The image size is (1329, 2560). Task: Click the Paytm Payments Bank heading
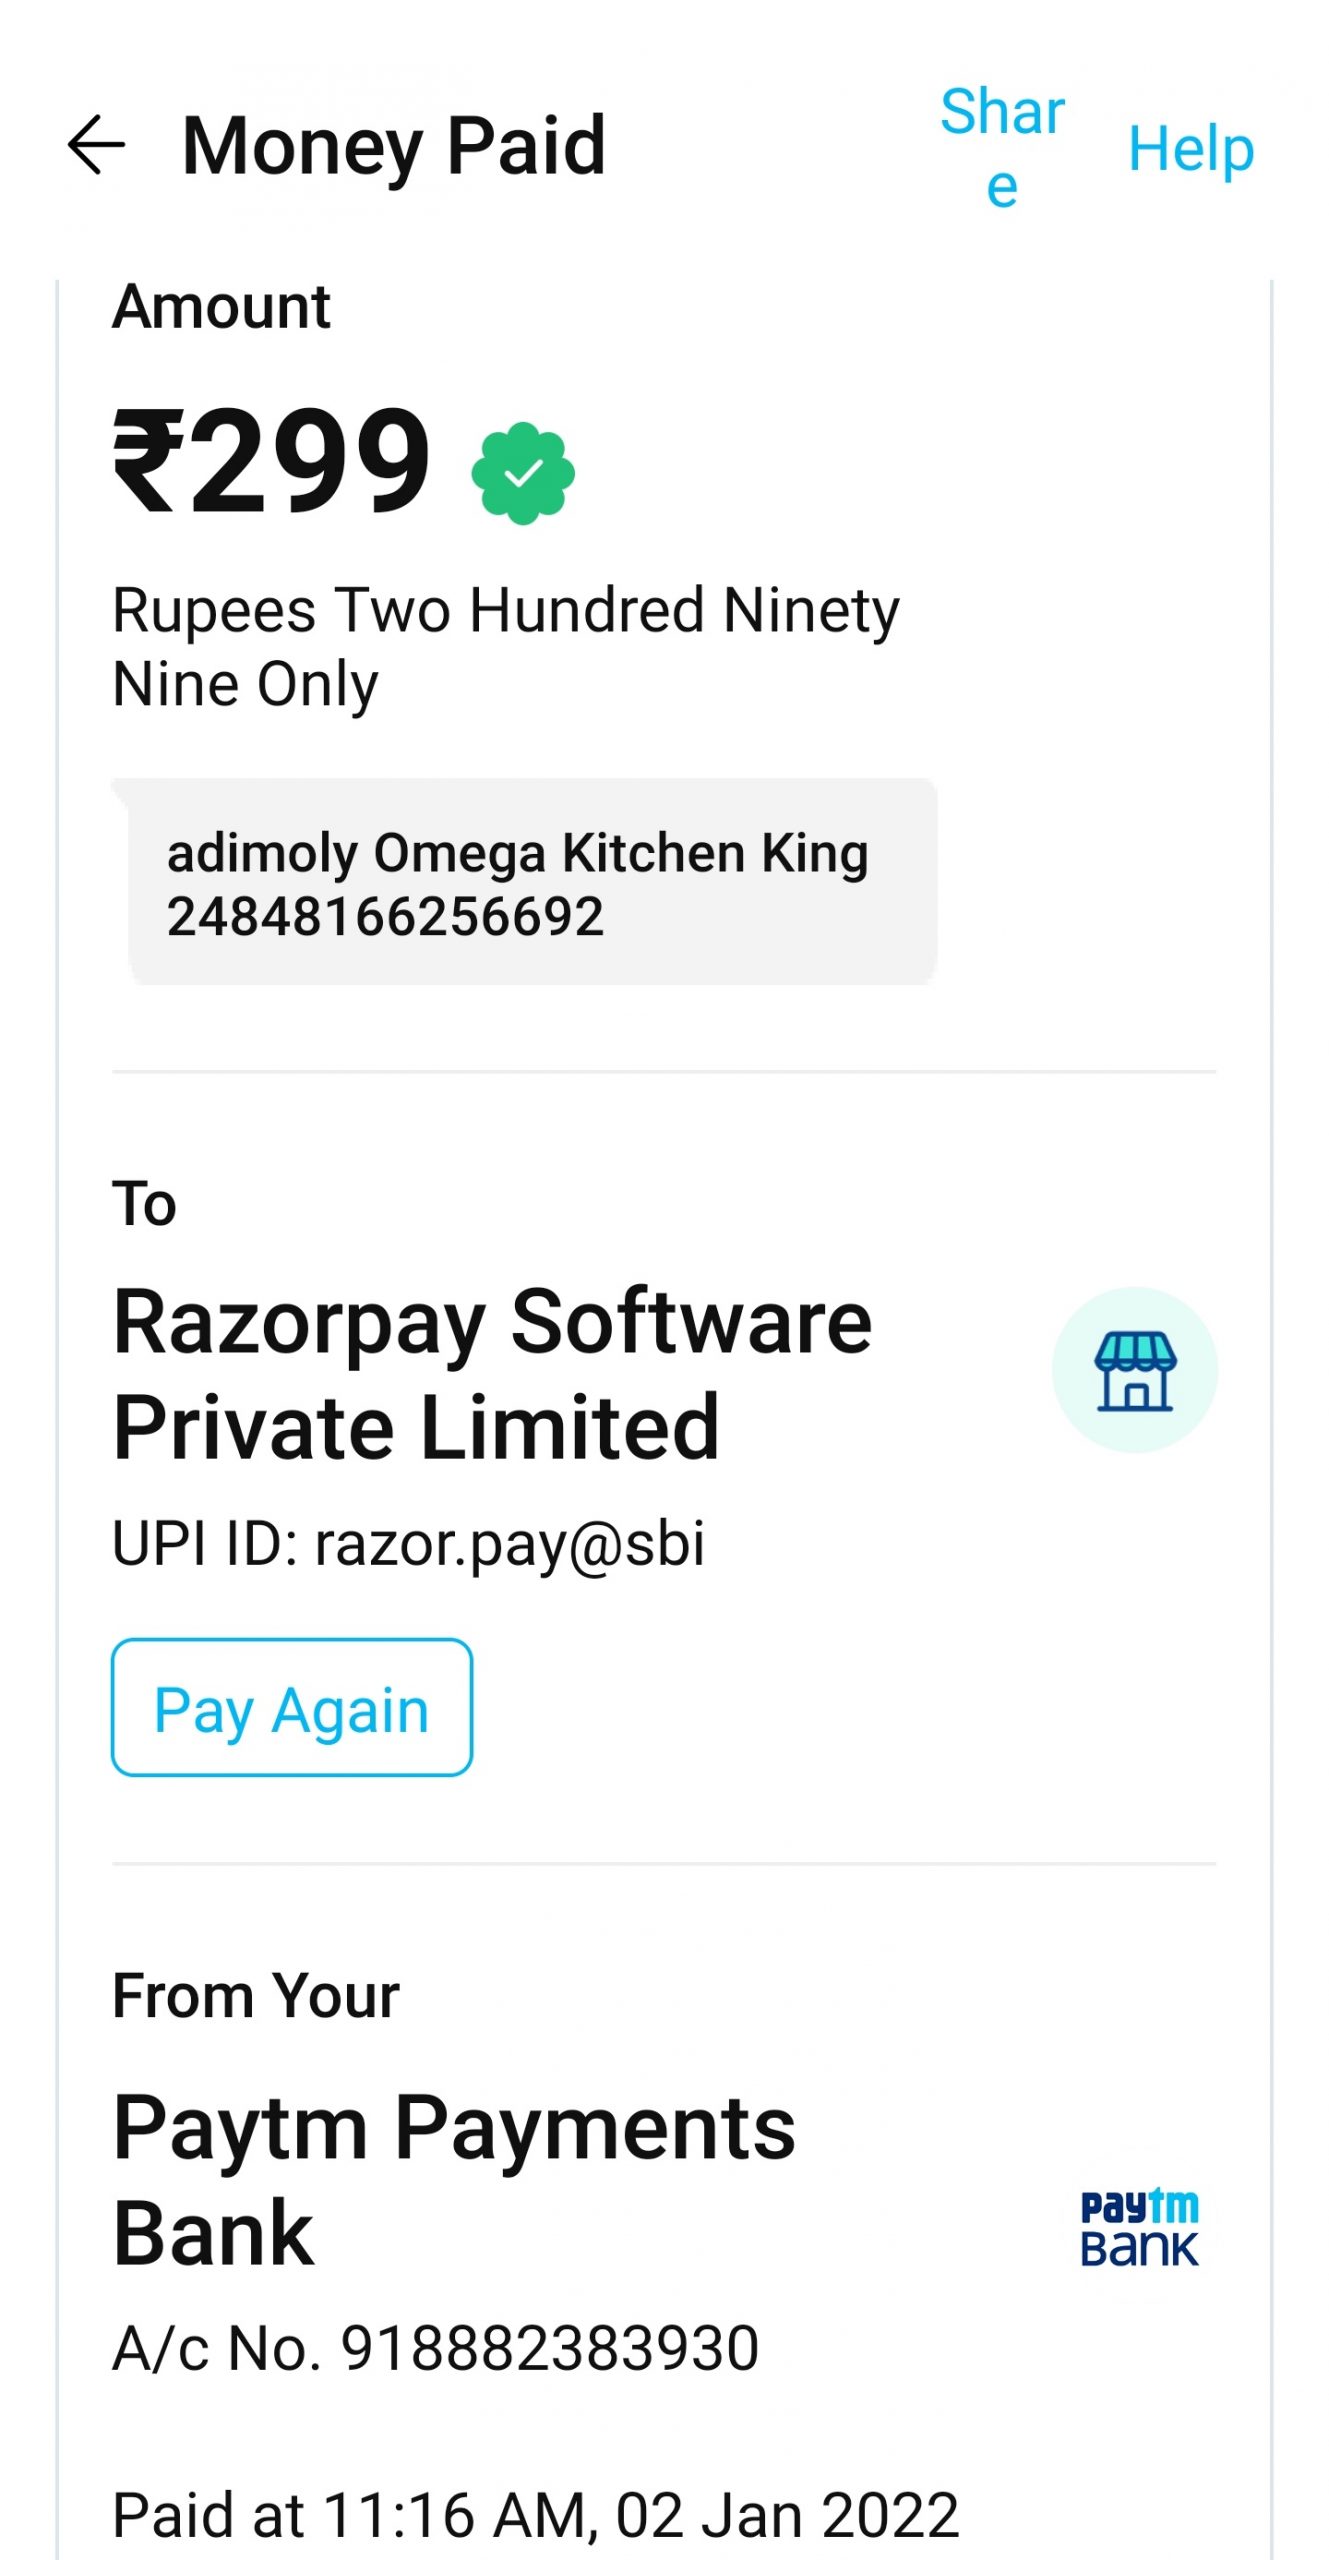click(454, 2180)
